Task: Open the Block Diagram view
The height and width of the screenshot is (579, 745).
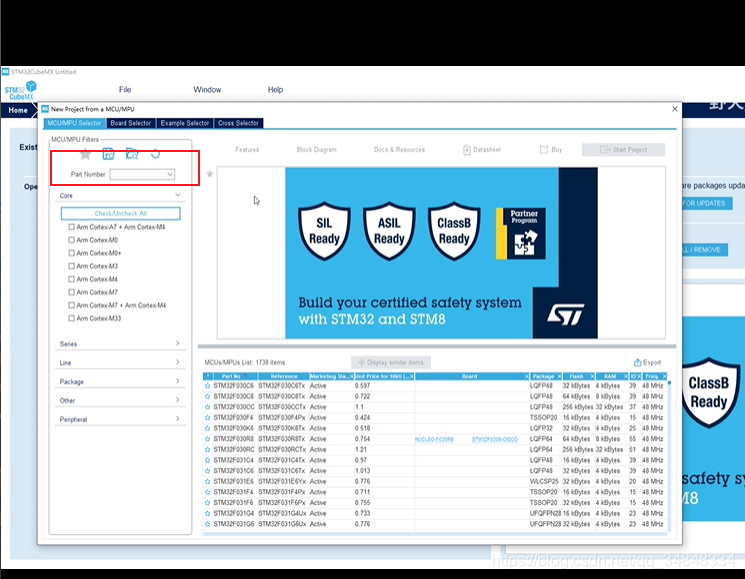Action: point(316,150)
